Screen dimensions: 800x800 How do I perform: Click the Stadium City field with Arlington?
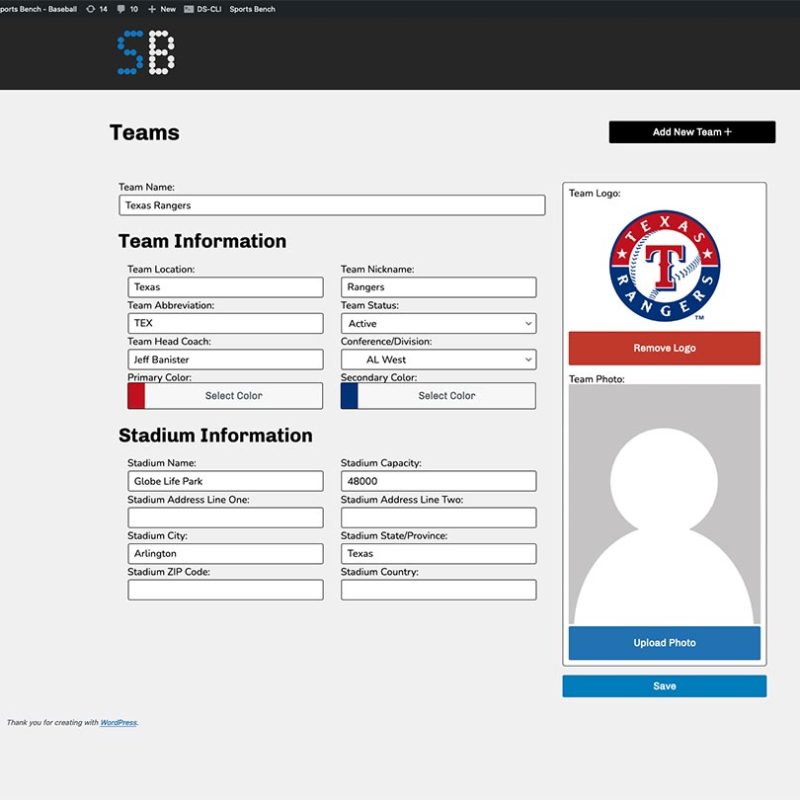[x=226, y=554]
